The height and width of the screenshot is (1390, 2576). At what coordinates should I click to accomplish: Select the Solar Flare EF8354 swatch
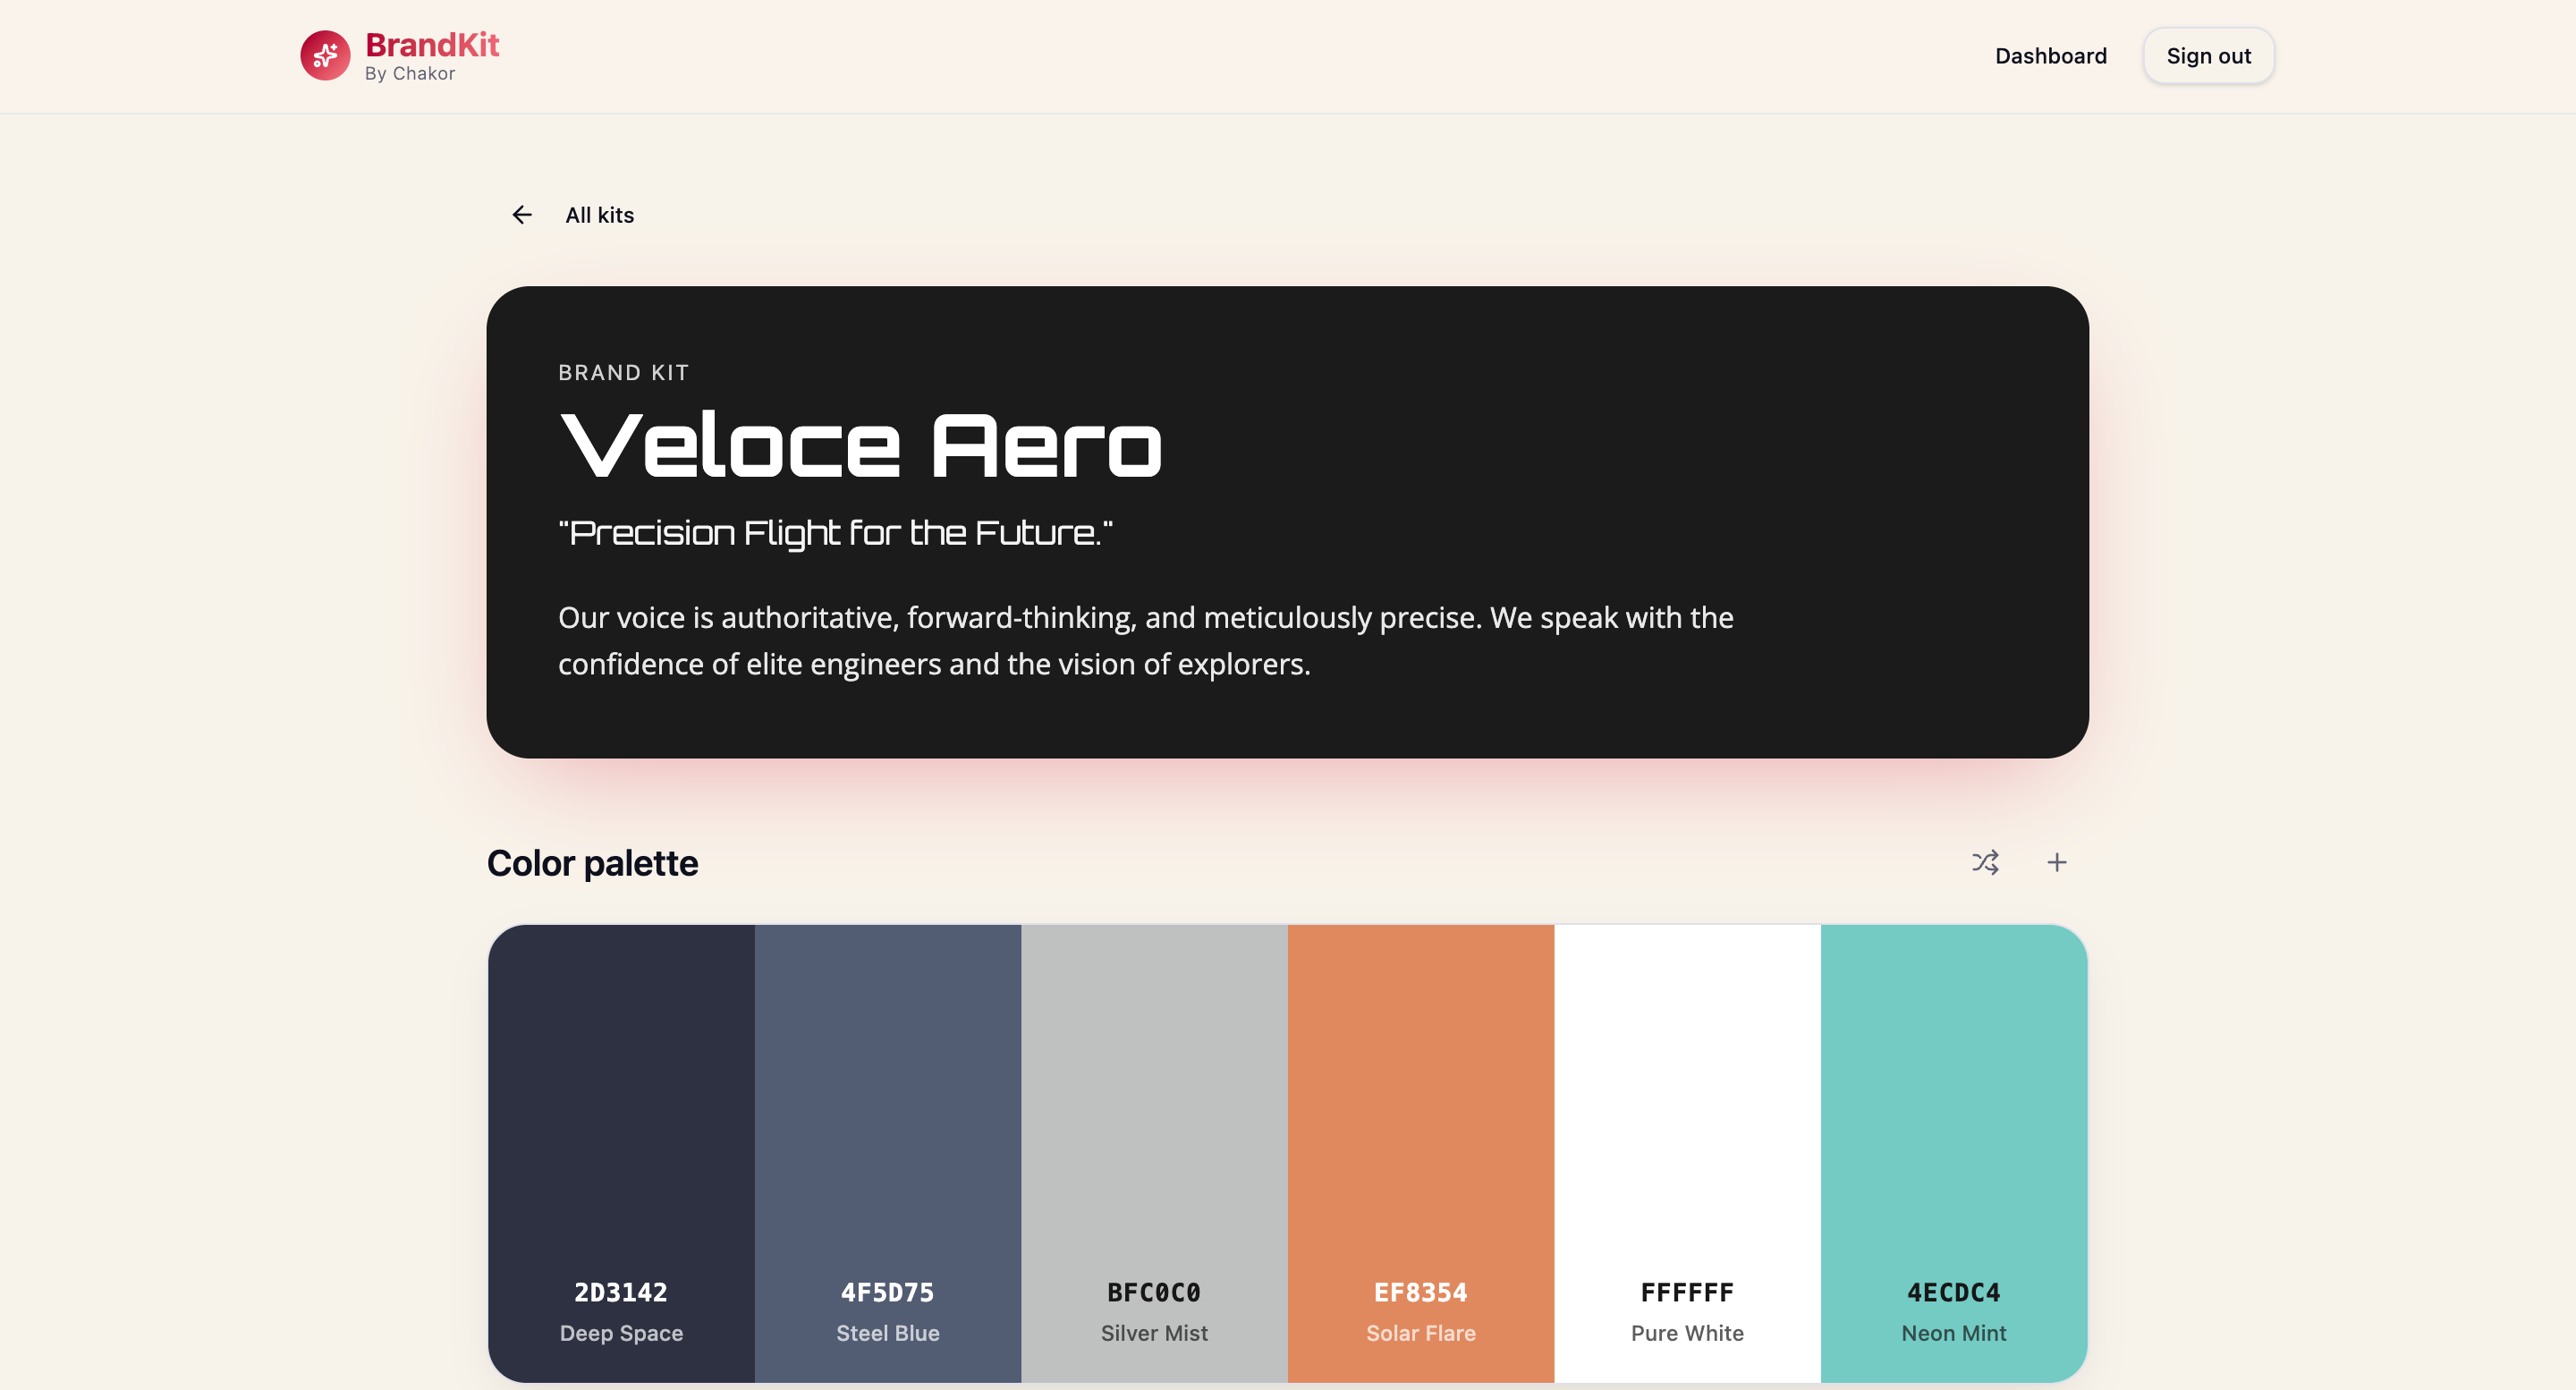coord(1421,1153)
